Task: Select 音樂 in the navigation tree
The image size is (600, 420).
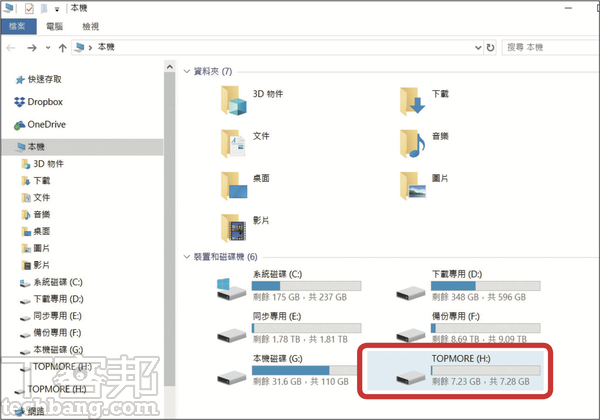Action: (x=36, y=214)
